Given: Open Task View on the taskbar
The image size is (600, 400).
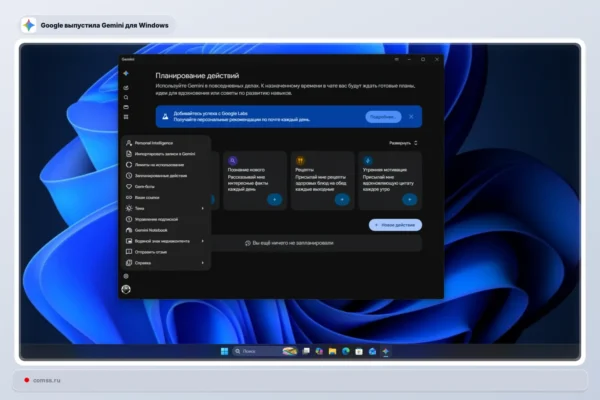Looking at the screenshot, I should (x=306, y=351).
